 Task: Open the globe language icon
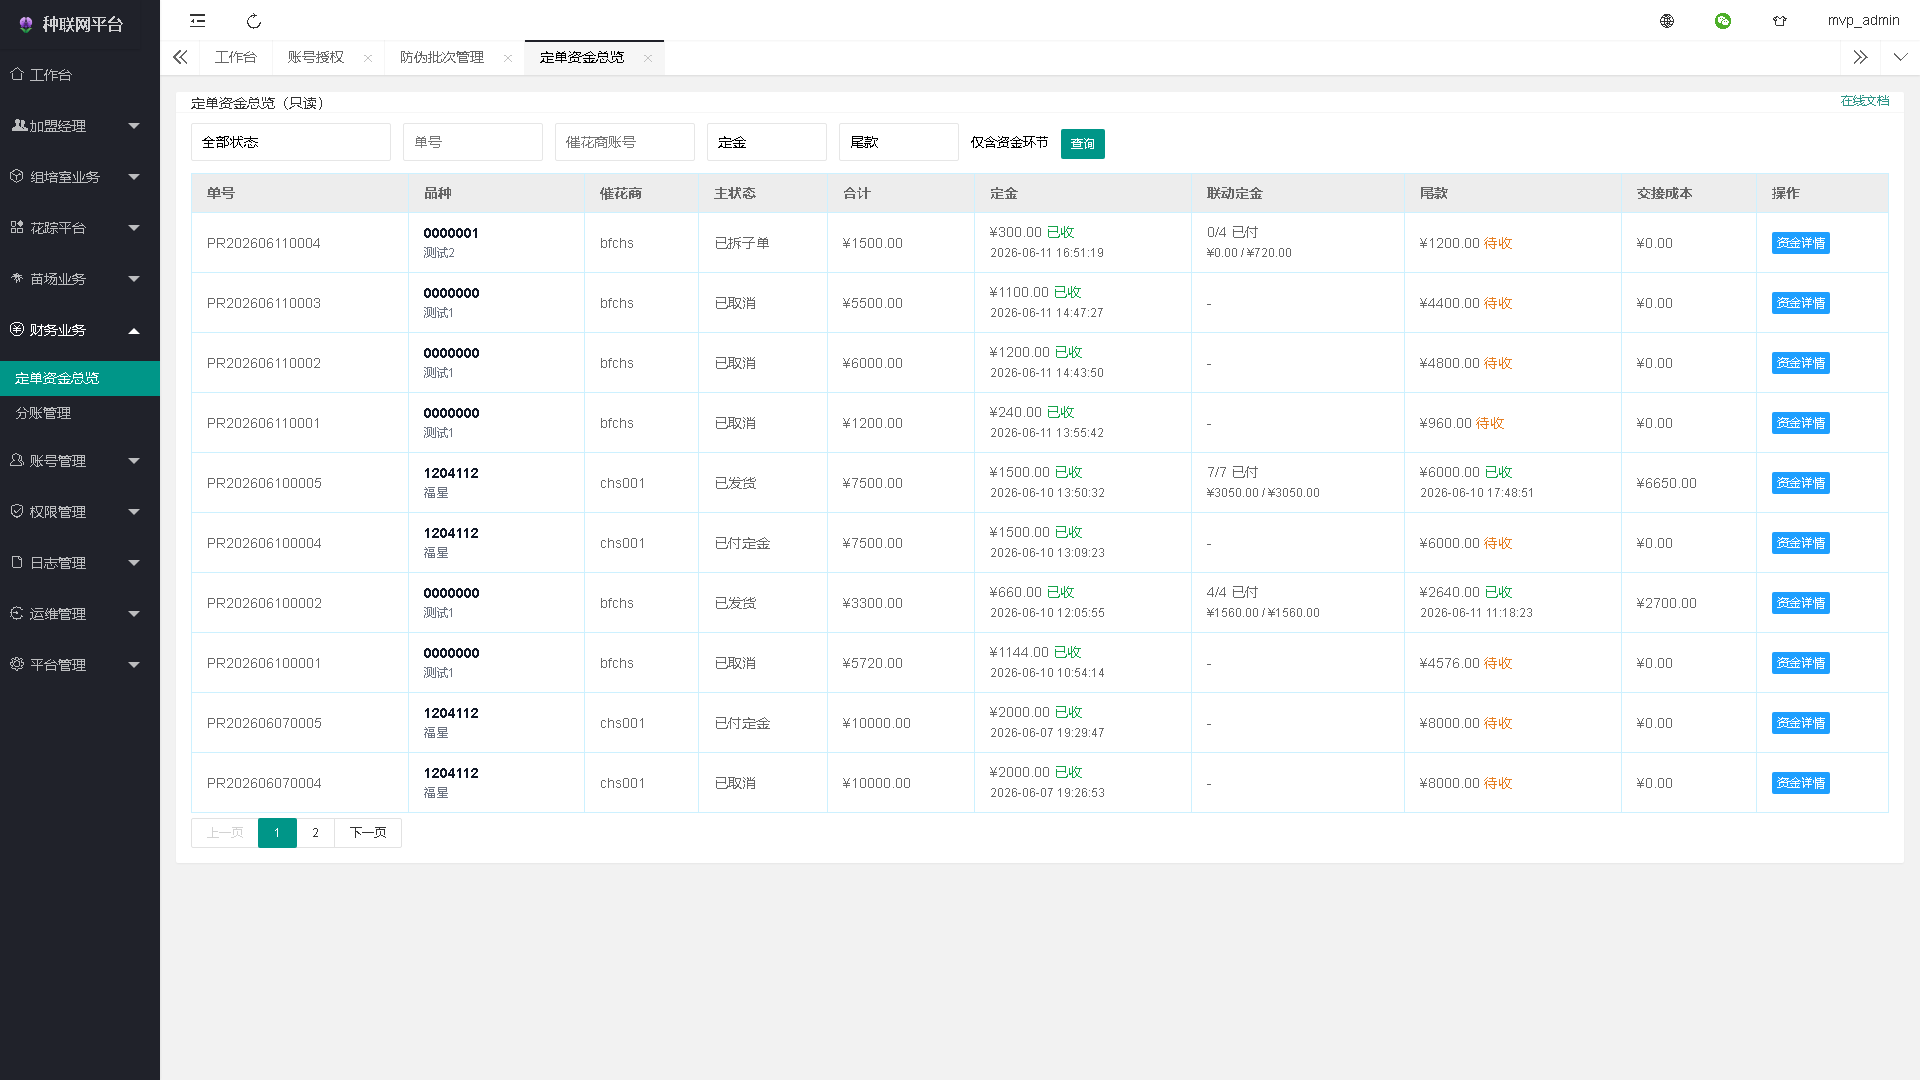1667,21
